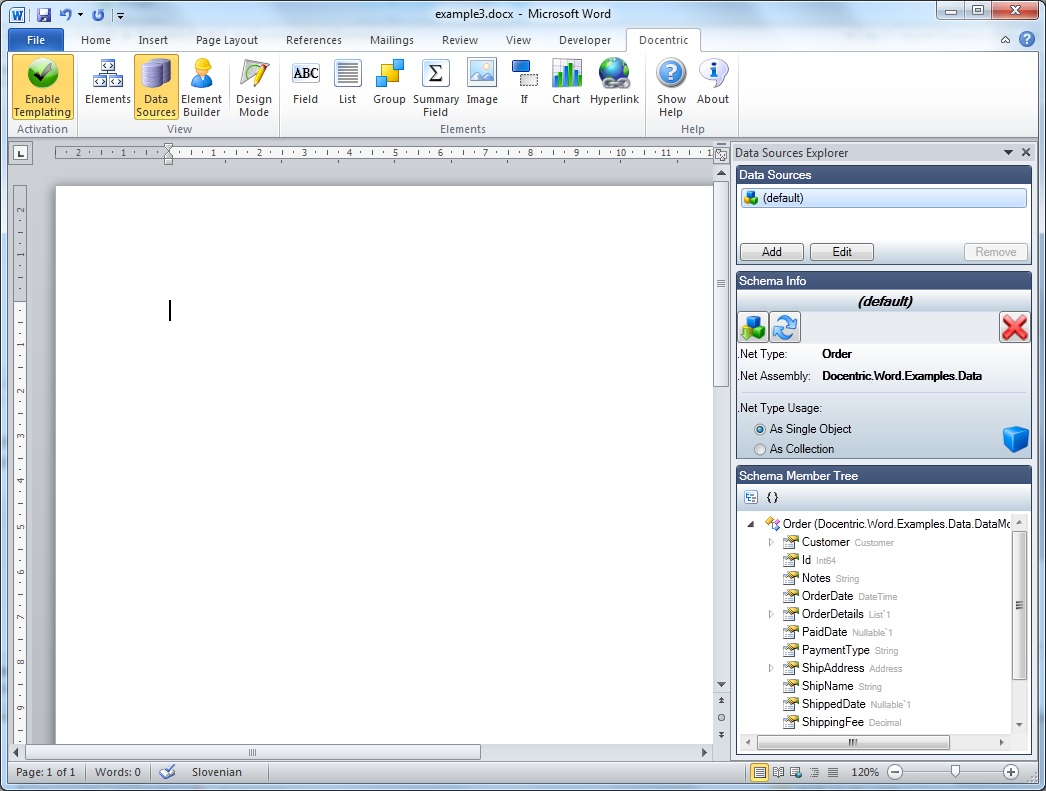Minimize the ribbon with the caret icon
The height and width of the screenshot is (791, 1046).
[1005, 40]
